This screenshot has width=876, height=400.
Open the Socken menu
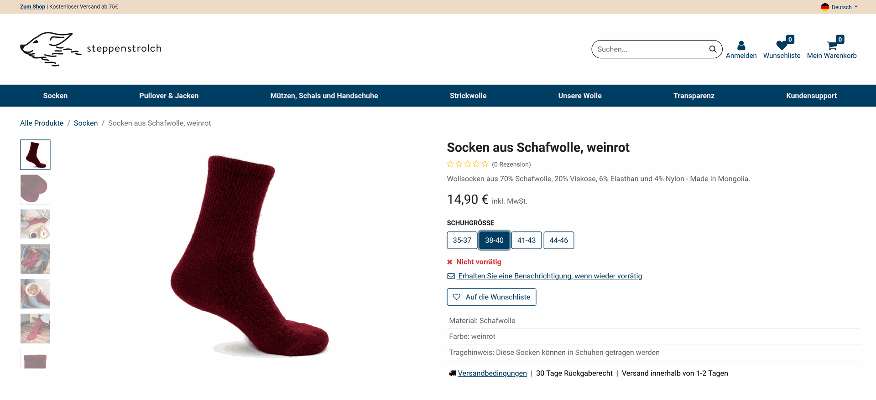pos(55,96)
